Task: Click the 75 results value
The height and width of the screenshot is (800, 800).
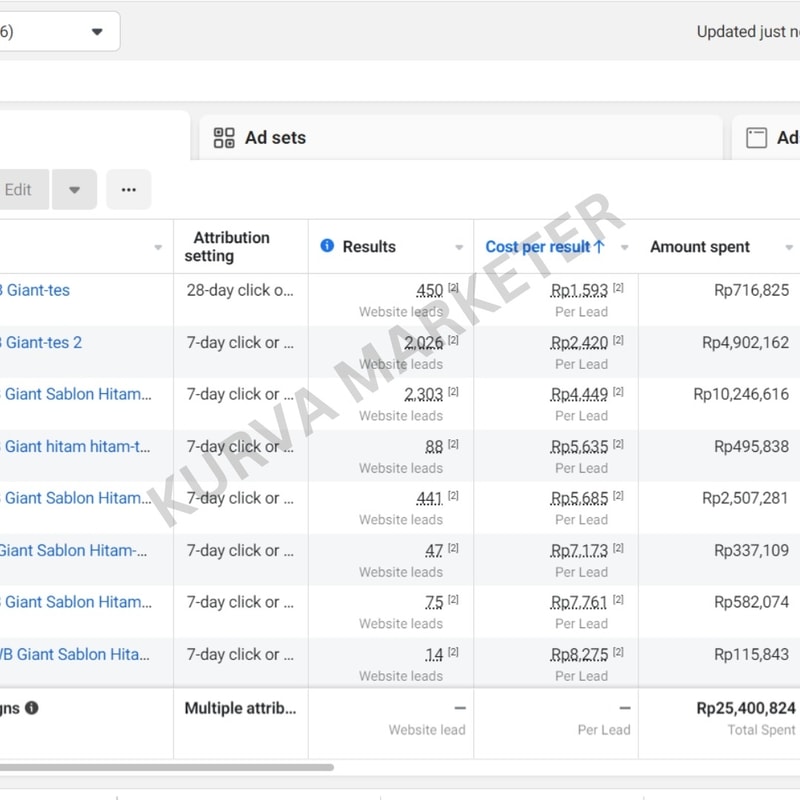Action: pos(434,603)
